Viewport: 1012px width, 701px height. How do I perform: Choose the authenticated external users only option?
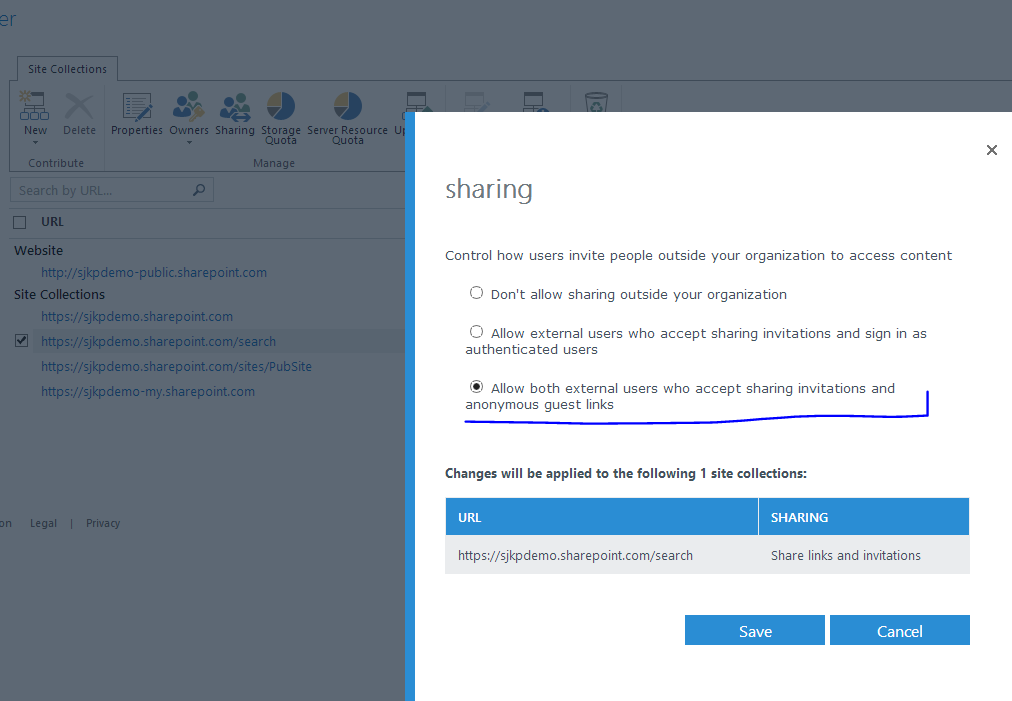[477, 332]
